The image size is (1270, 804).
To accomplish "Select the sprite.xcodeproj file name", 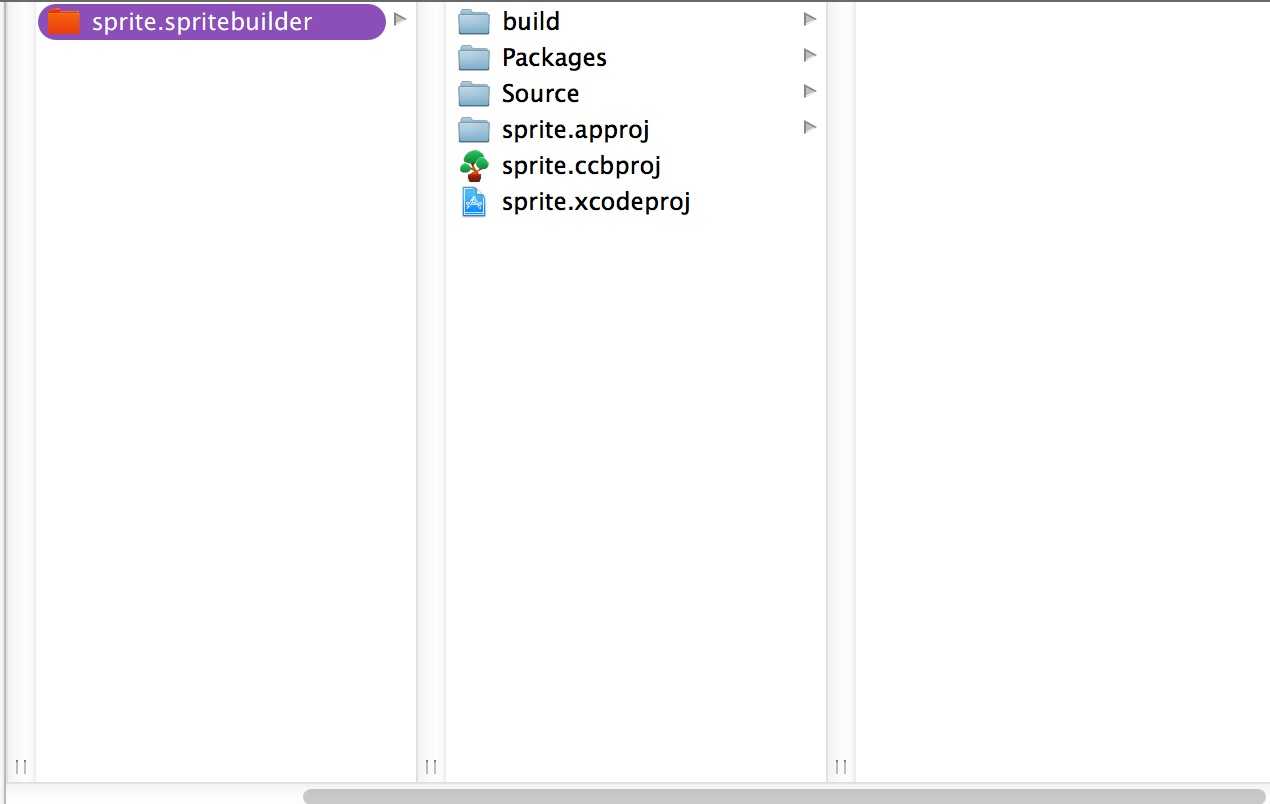I will 596,202.
